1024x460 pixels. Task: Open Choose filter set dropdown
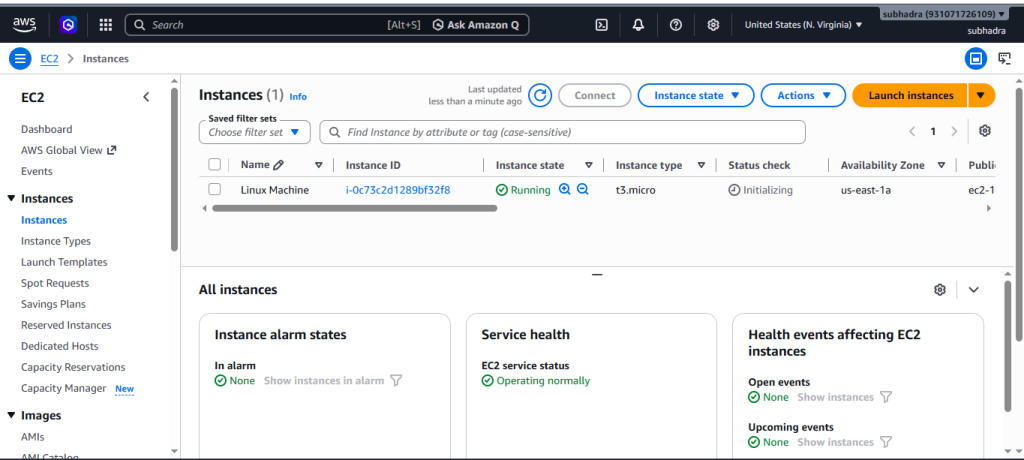[x=255, y=132]
